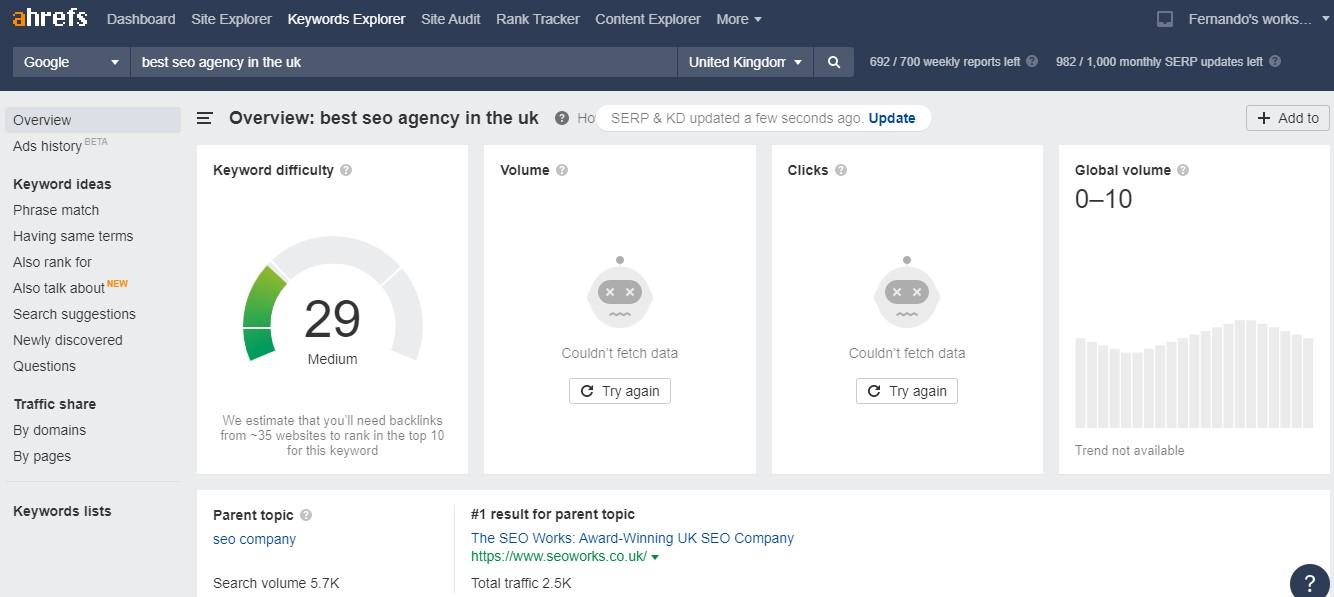Click the help icon beside Global volume
The height and width of the screenshot is (597, 1334).
[1184, 170]
